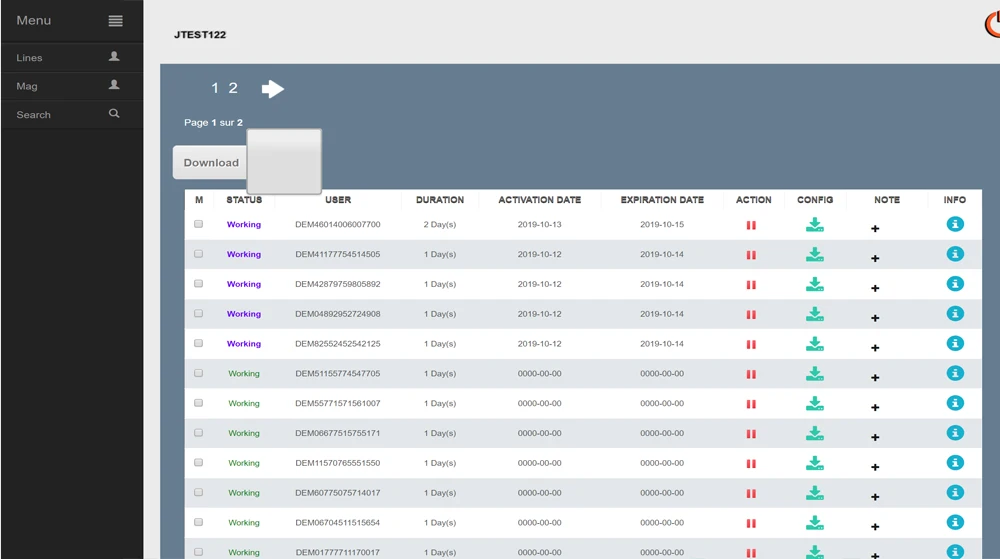The height and width of the screenshot is (559, 1000).
Task: Click Working status of DEM55771571561007
Action: (x=244, y=403)
